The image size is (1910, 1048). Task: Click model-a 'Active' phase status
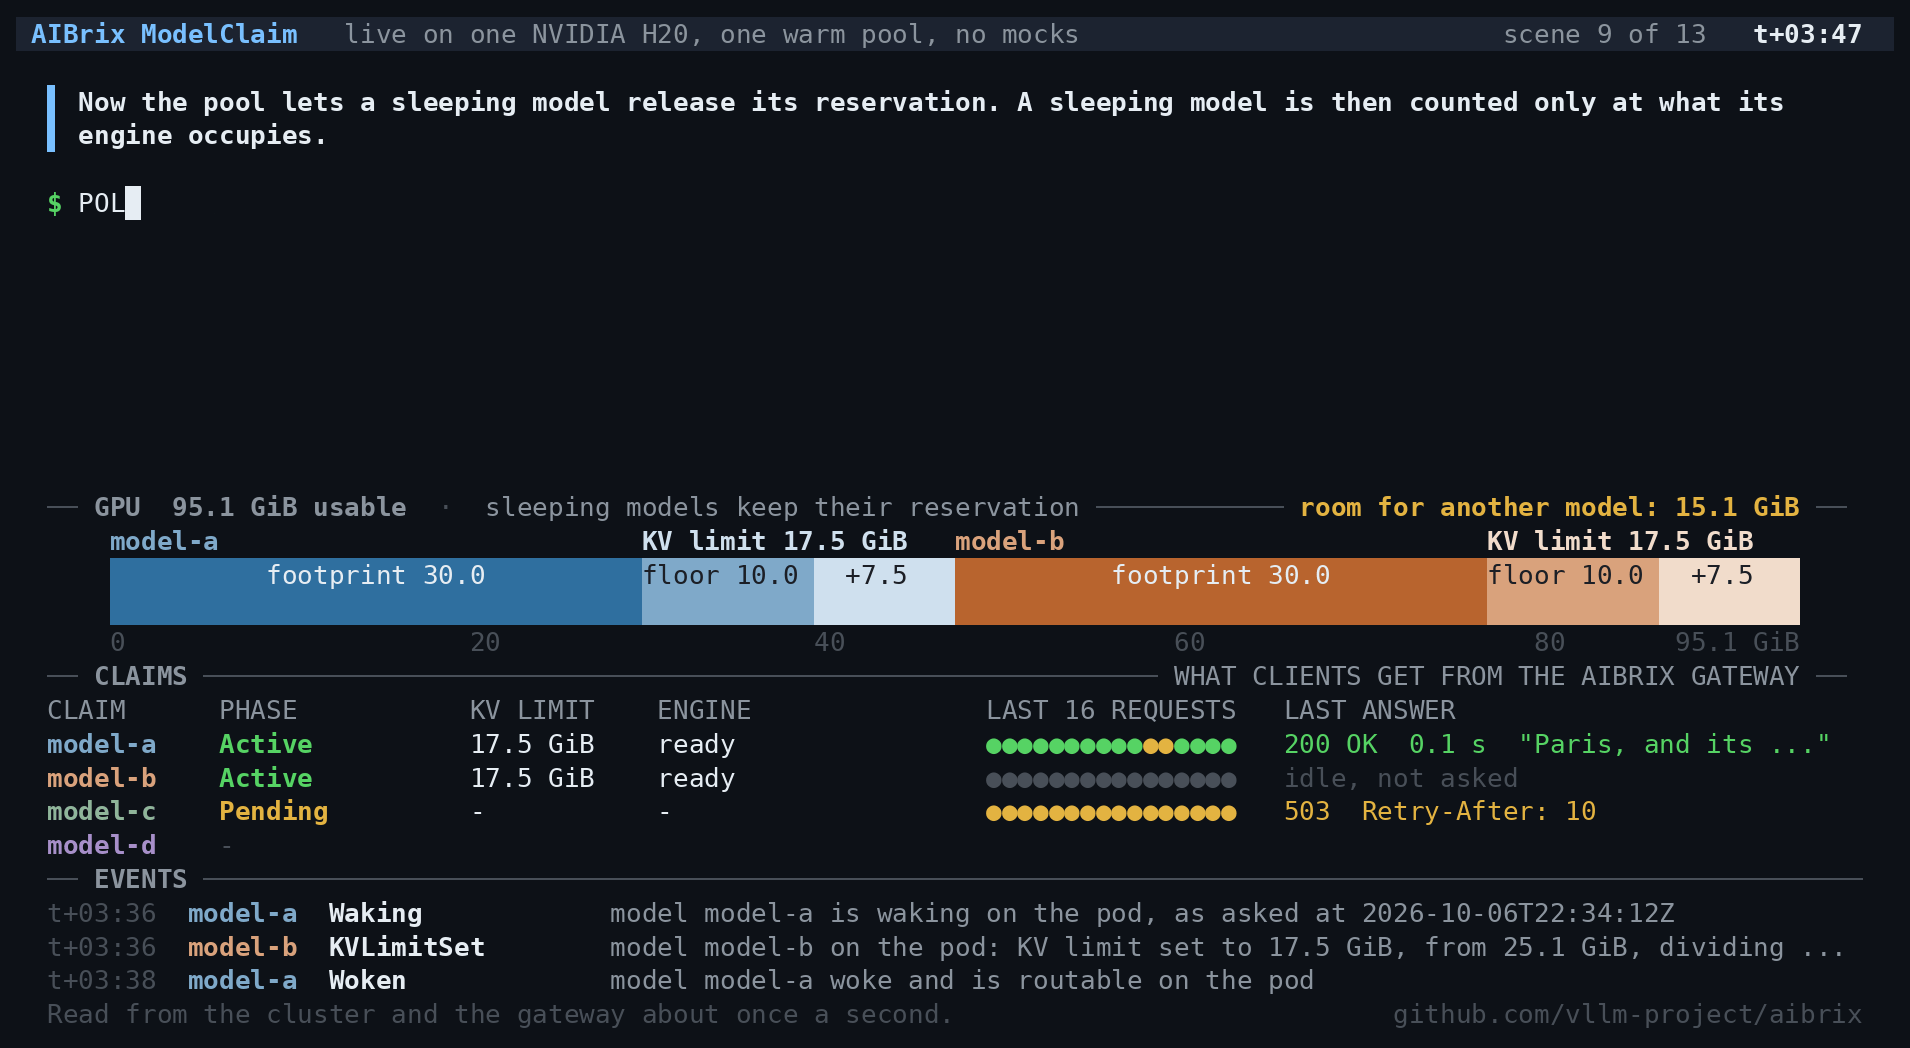pos(266,744)
